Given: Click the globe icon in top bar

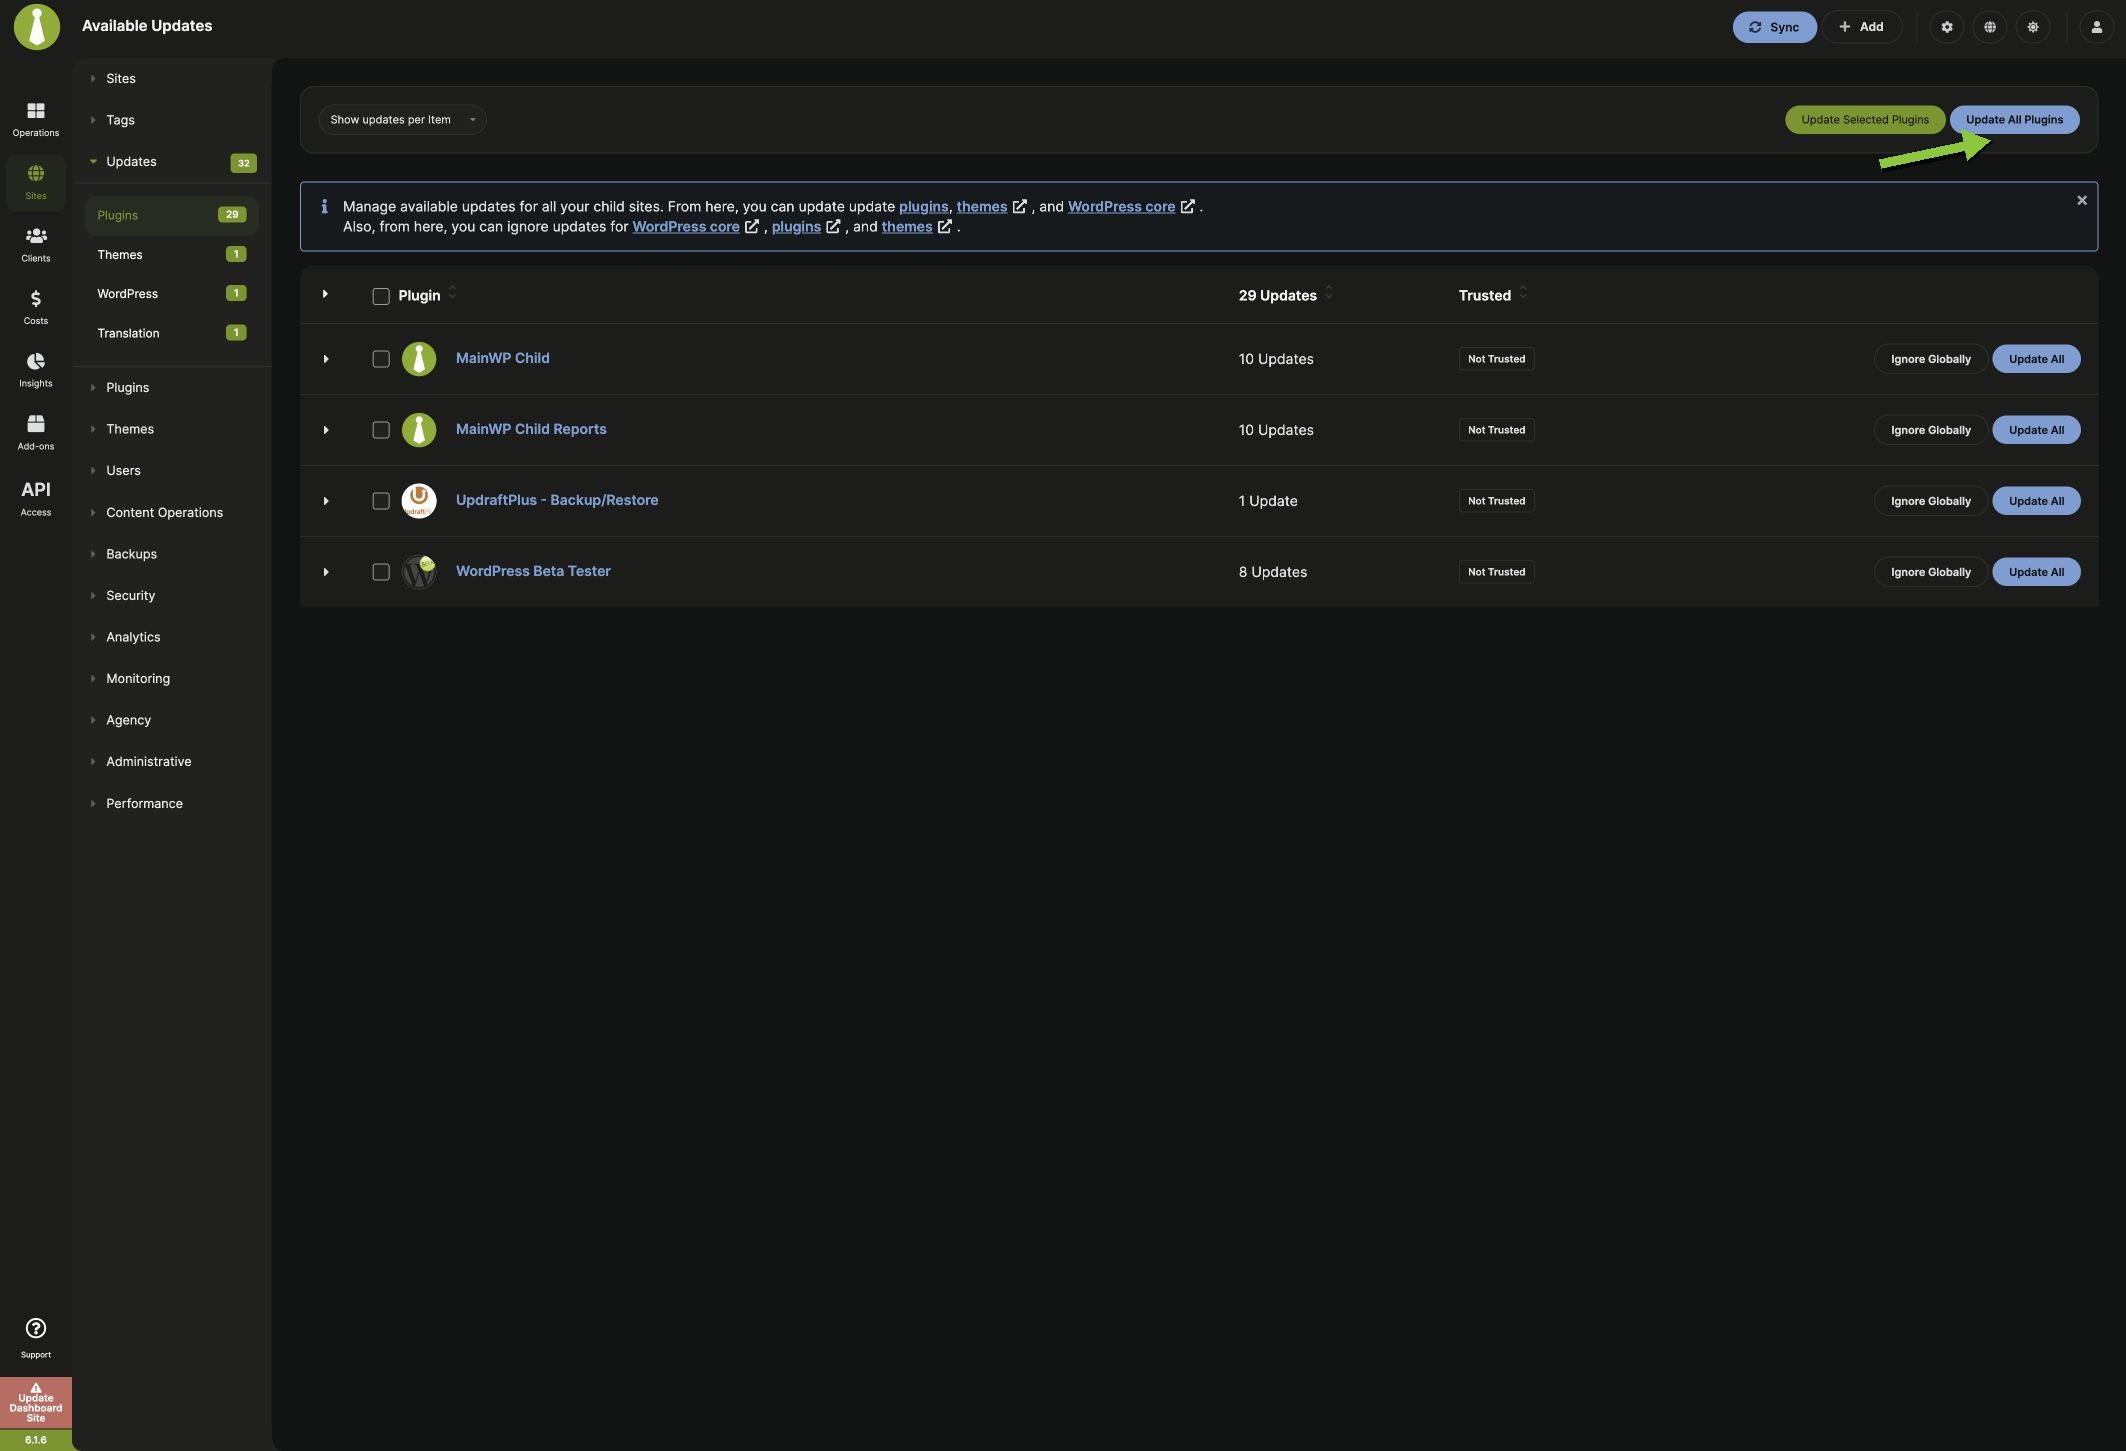Looking at the screenshot, I should pyautogui.click(x=1989, y=27).
